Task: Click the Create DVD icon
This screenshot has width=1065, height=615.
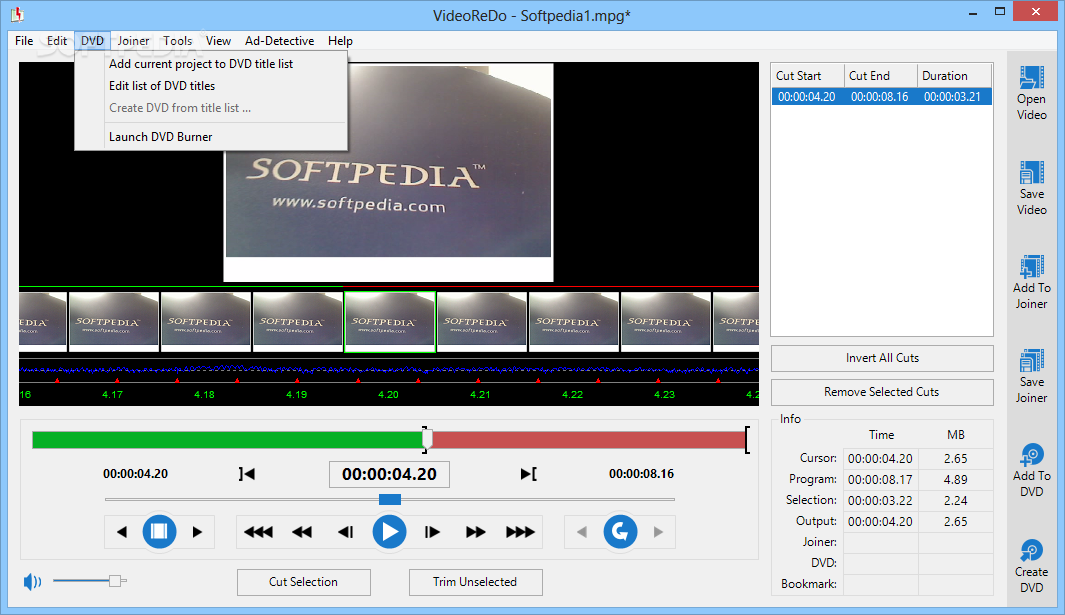Action: (1031, 550)
